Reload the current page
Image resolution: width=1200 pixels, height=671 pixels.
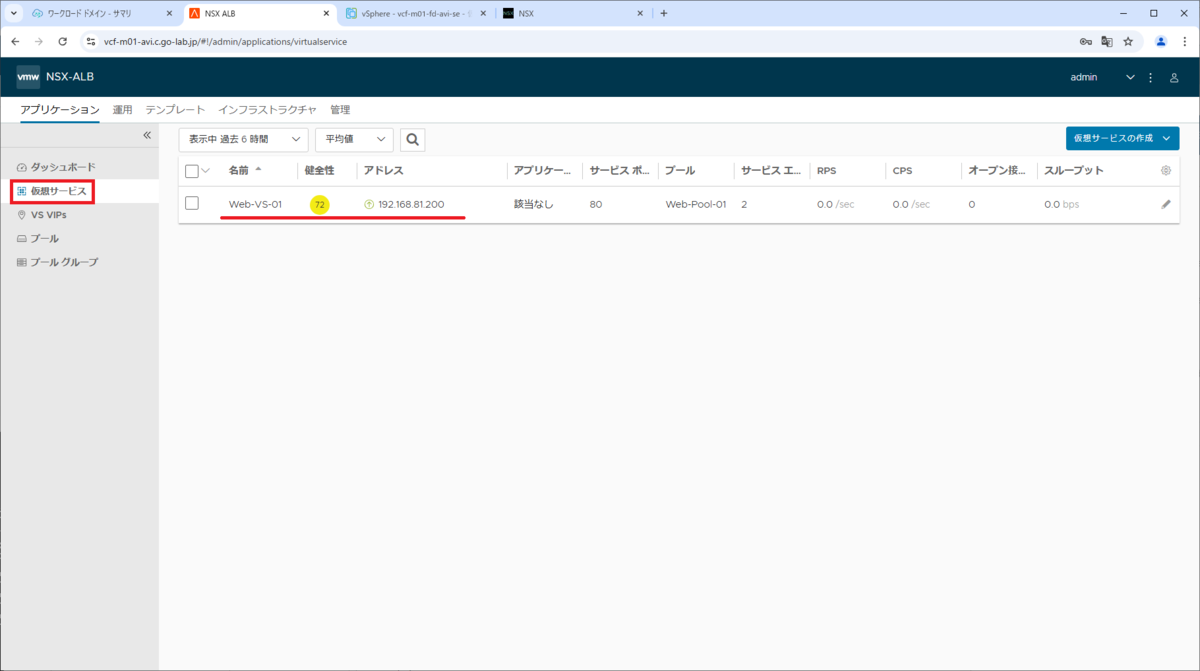63,42
